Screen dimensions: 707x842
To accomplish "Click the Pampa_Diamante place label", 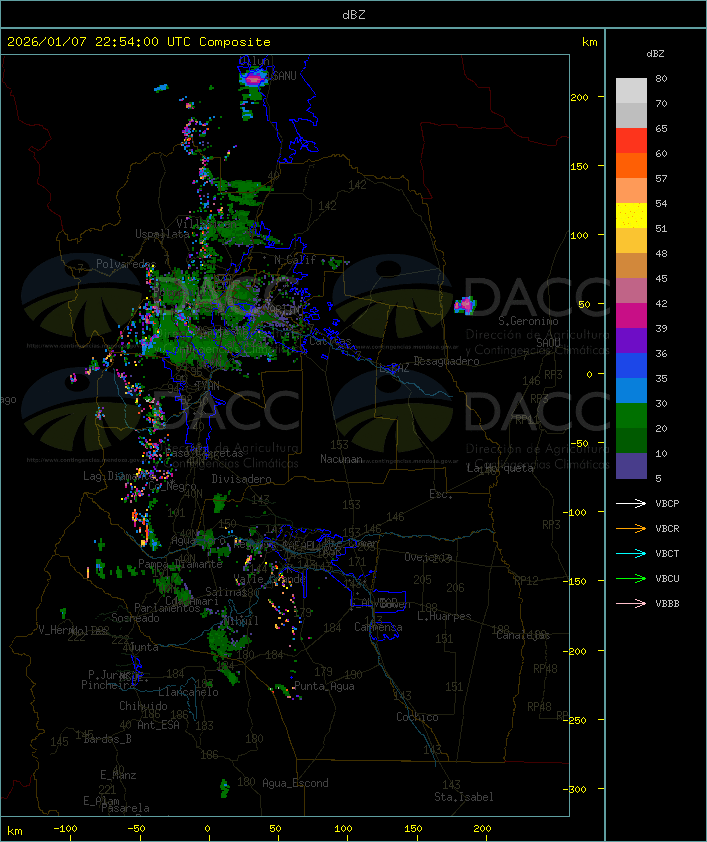I will point(180,564).
